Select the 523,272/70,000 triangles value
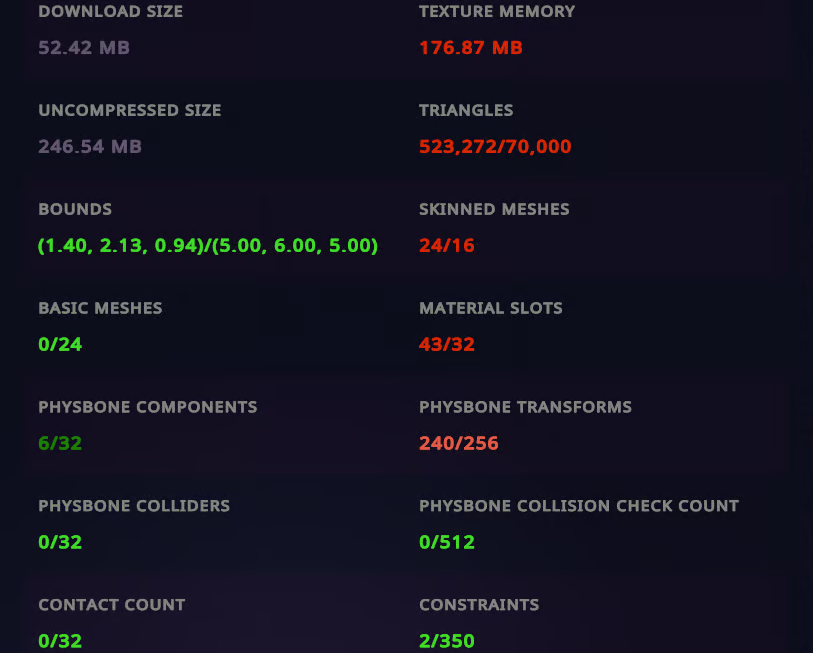813x653 pixels. tap(495, 146)
